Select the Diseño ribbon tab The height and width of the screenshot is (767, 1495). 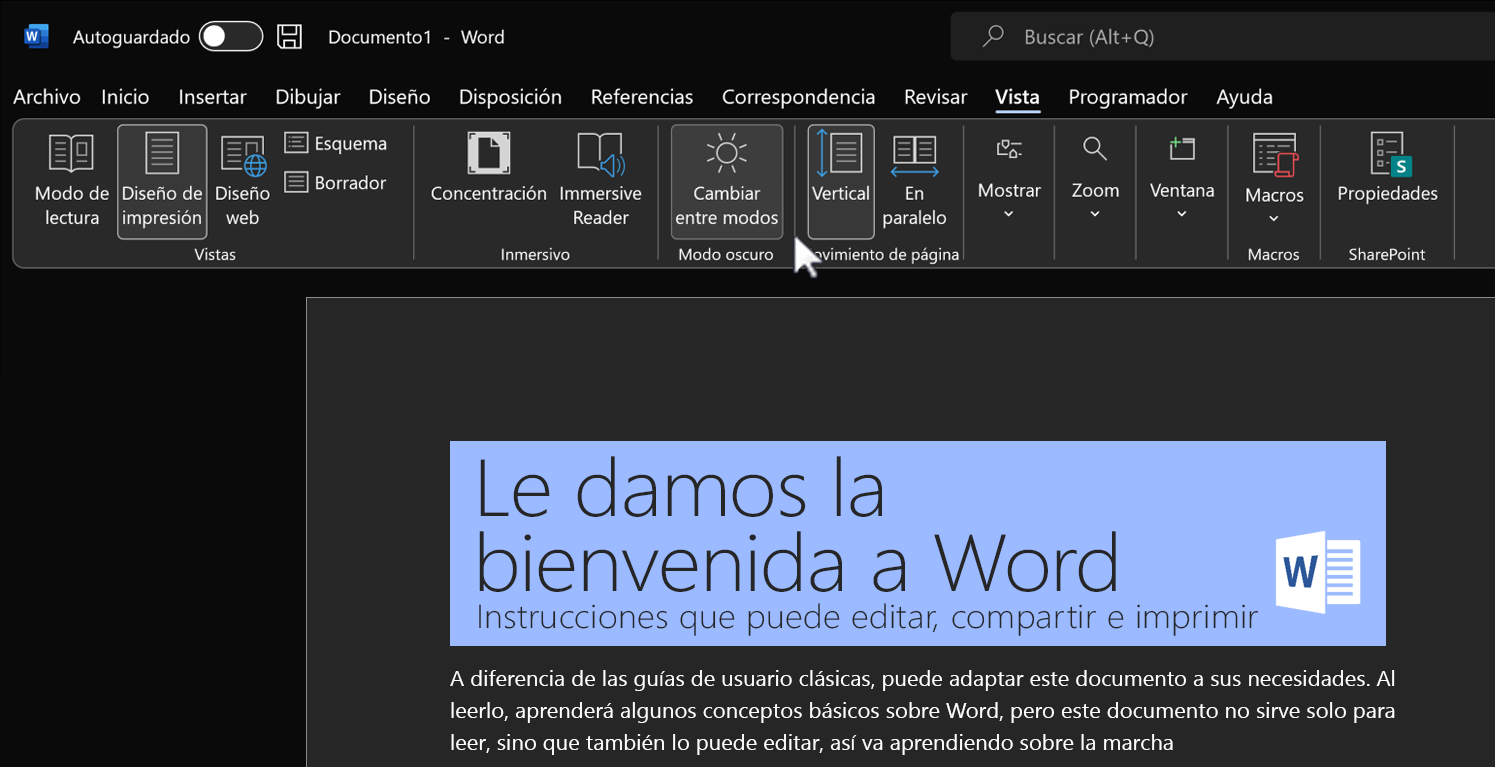coord(399,97)
